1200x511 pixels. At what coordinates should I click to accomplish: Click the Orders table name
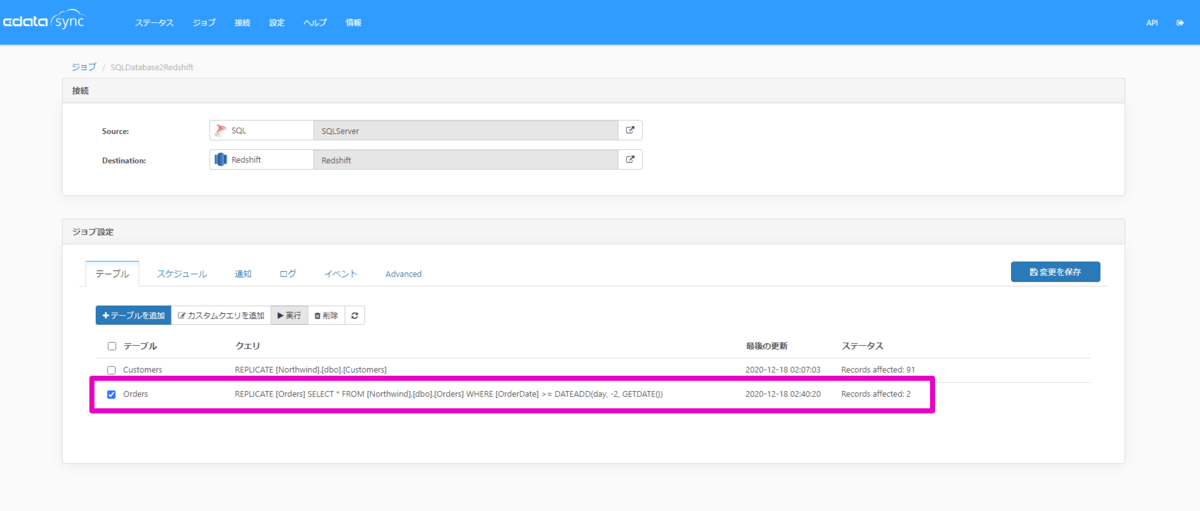pyautogui.click(x=136, y=394)
